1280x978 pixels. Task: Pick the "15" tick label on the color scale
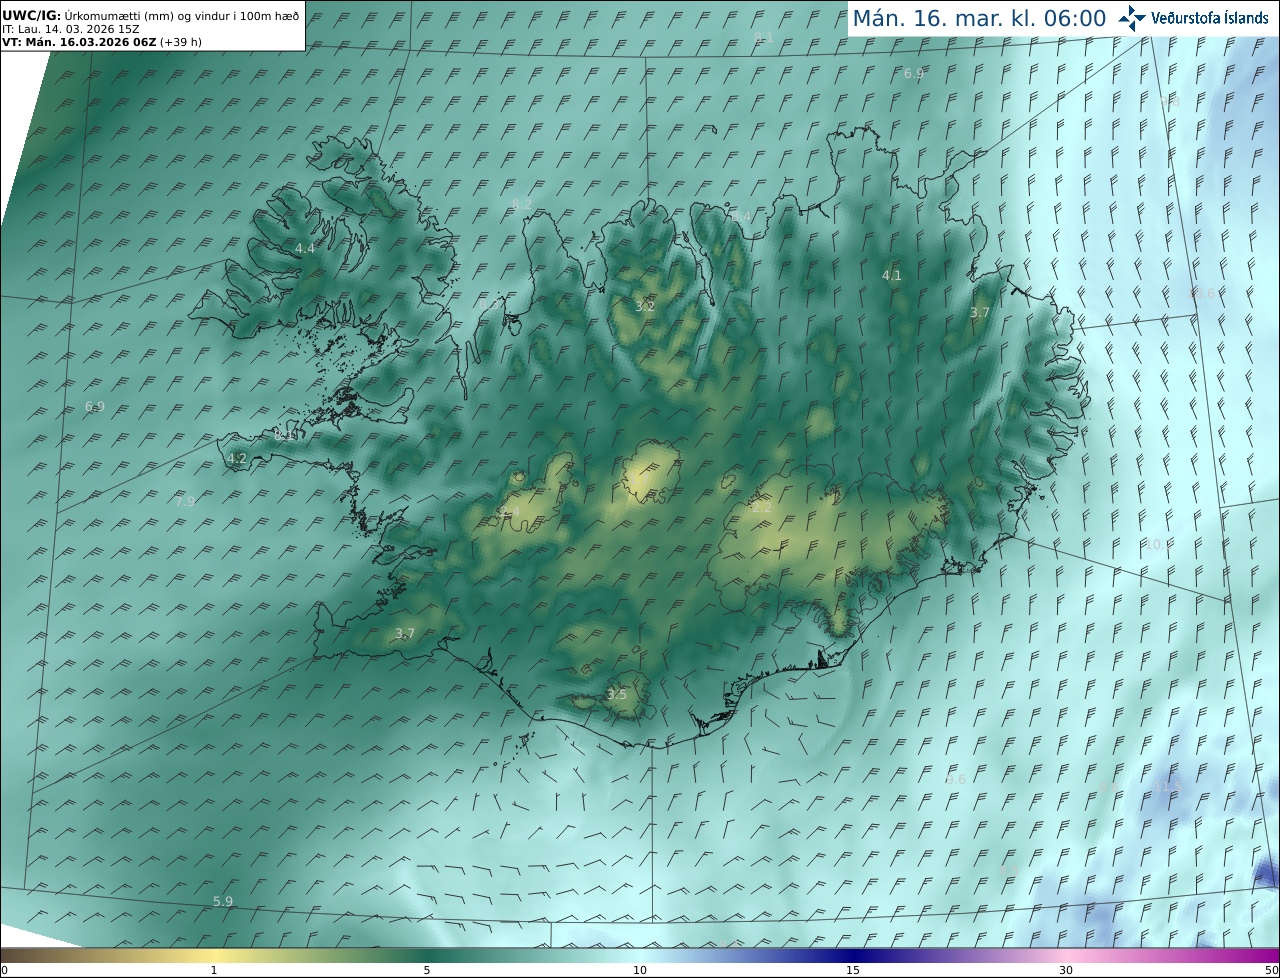(853, 970)
